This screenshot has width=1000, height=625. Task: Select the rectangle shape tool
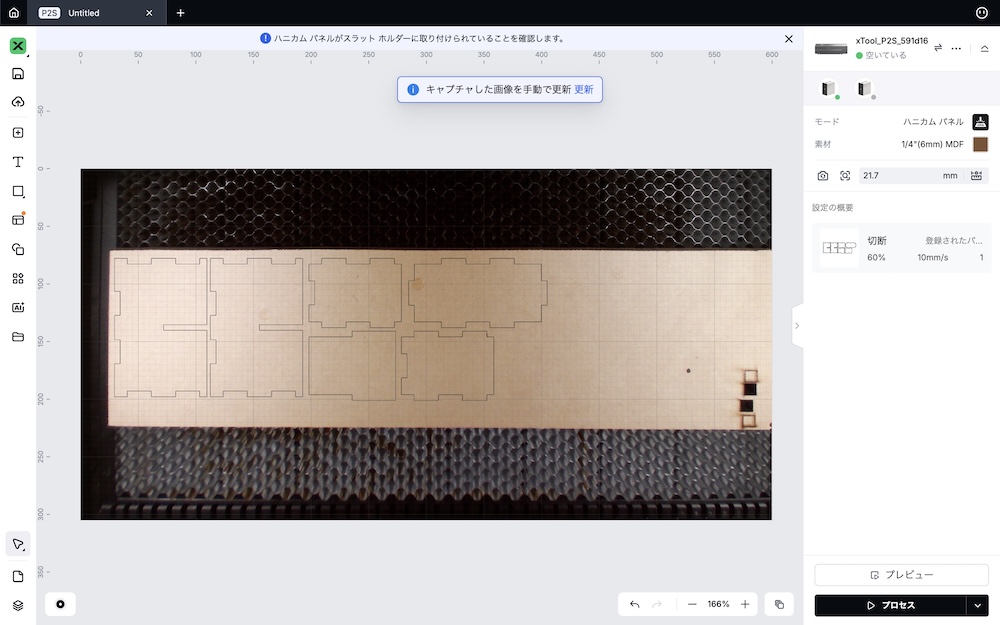(18, 191)
